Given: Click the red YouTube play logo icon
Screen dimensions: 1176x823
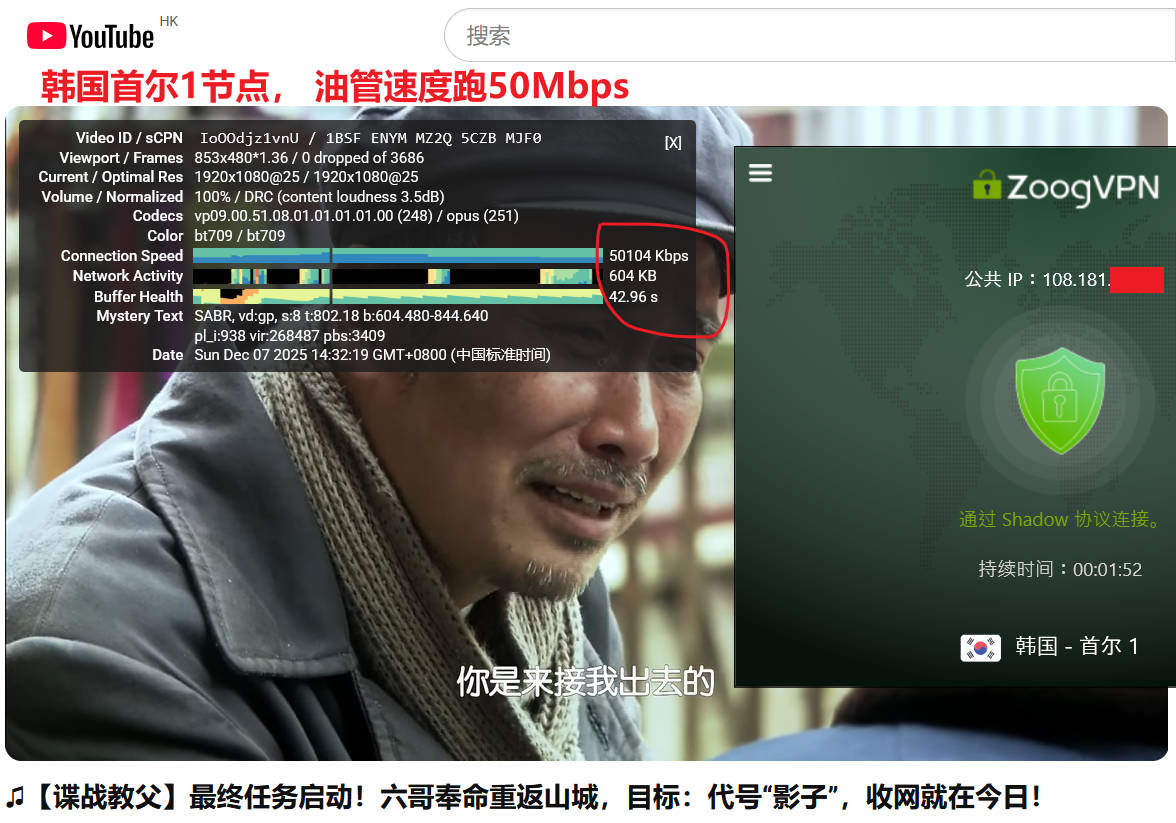Looking at the screenshot, I should [46, 37].
